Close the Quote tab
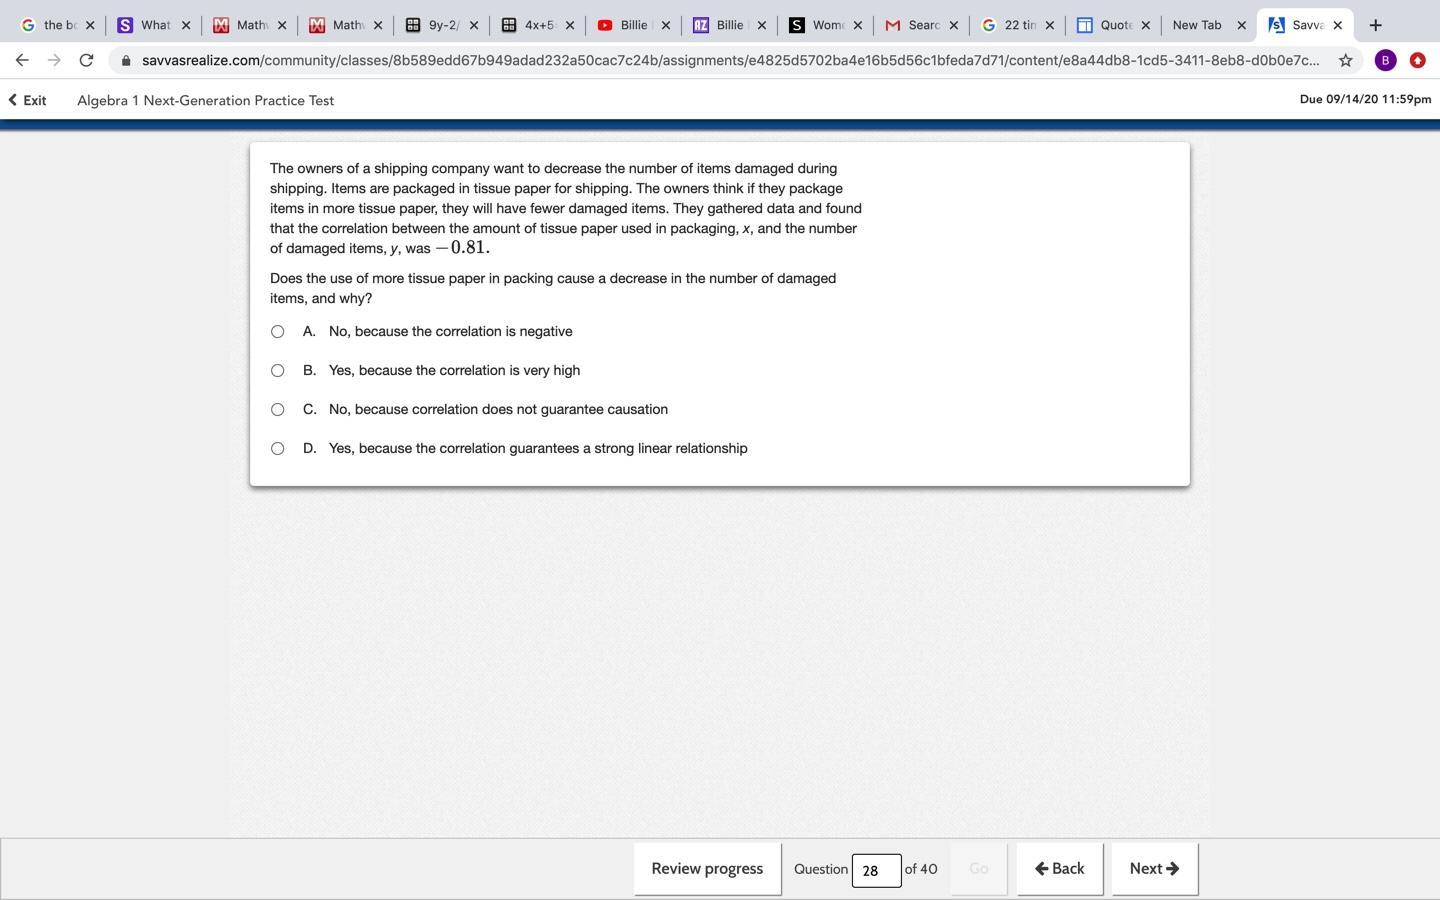The image size is (1440, 900). pos(1145,25)
